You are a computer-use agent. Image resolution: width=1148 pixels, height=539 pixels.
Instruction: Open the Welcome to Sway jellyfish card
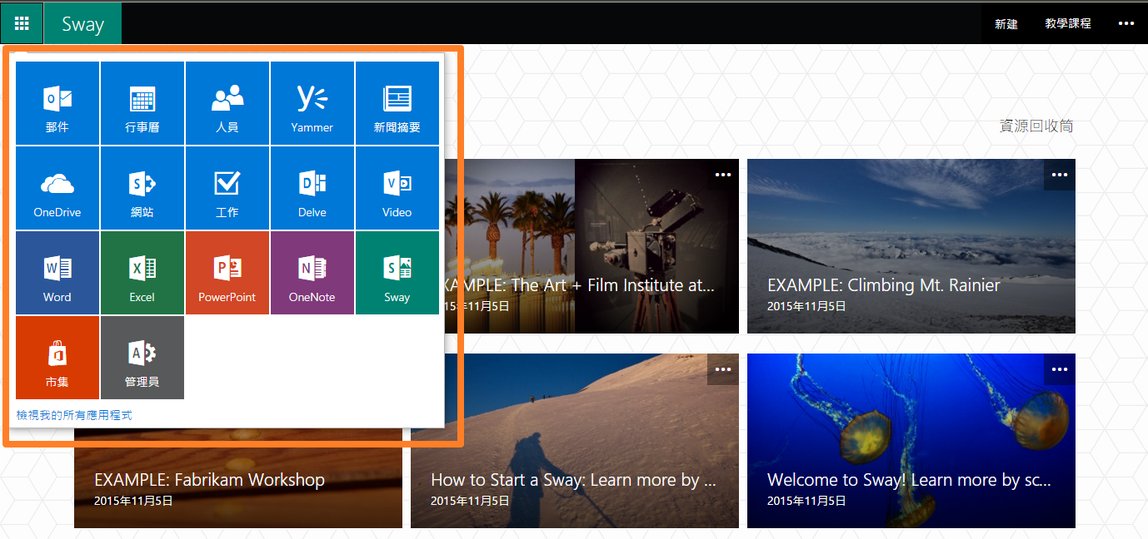911,441
